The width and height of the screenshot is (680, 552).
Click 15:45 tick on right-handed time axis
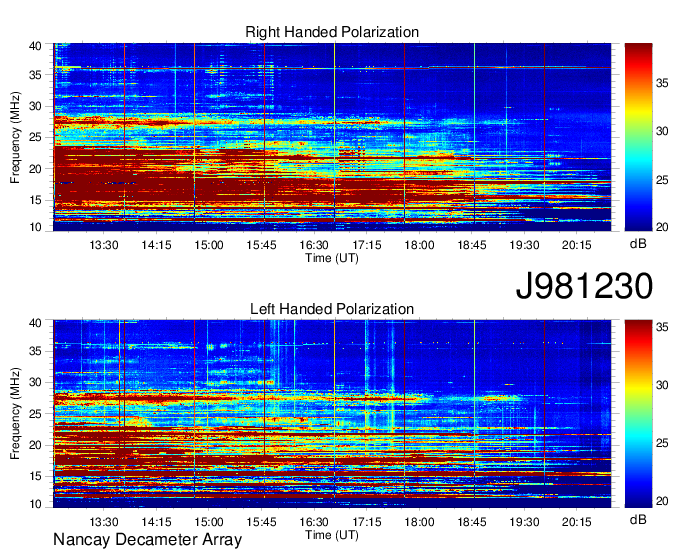tap(262, 245)
